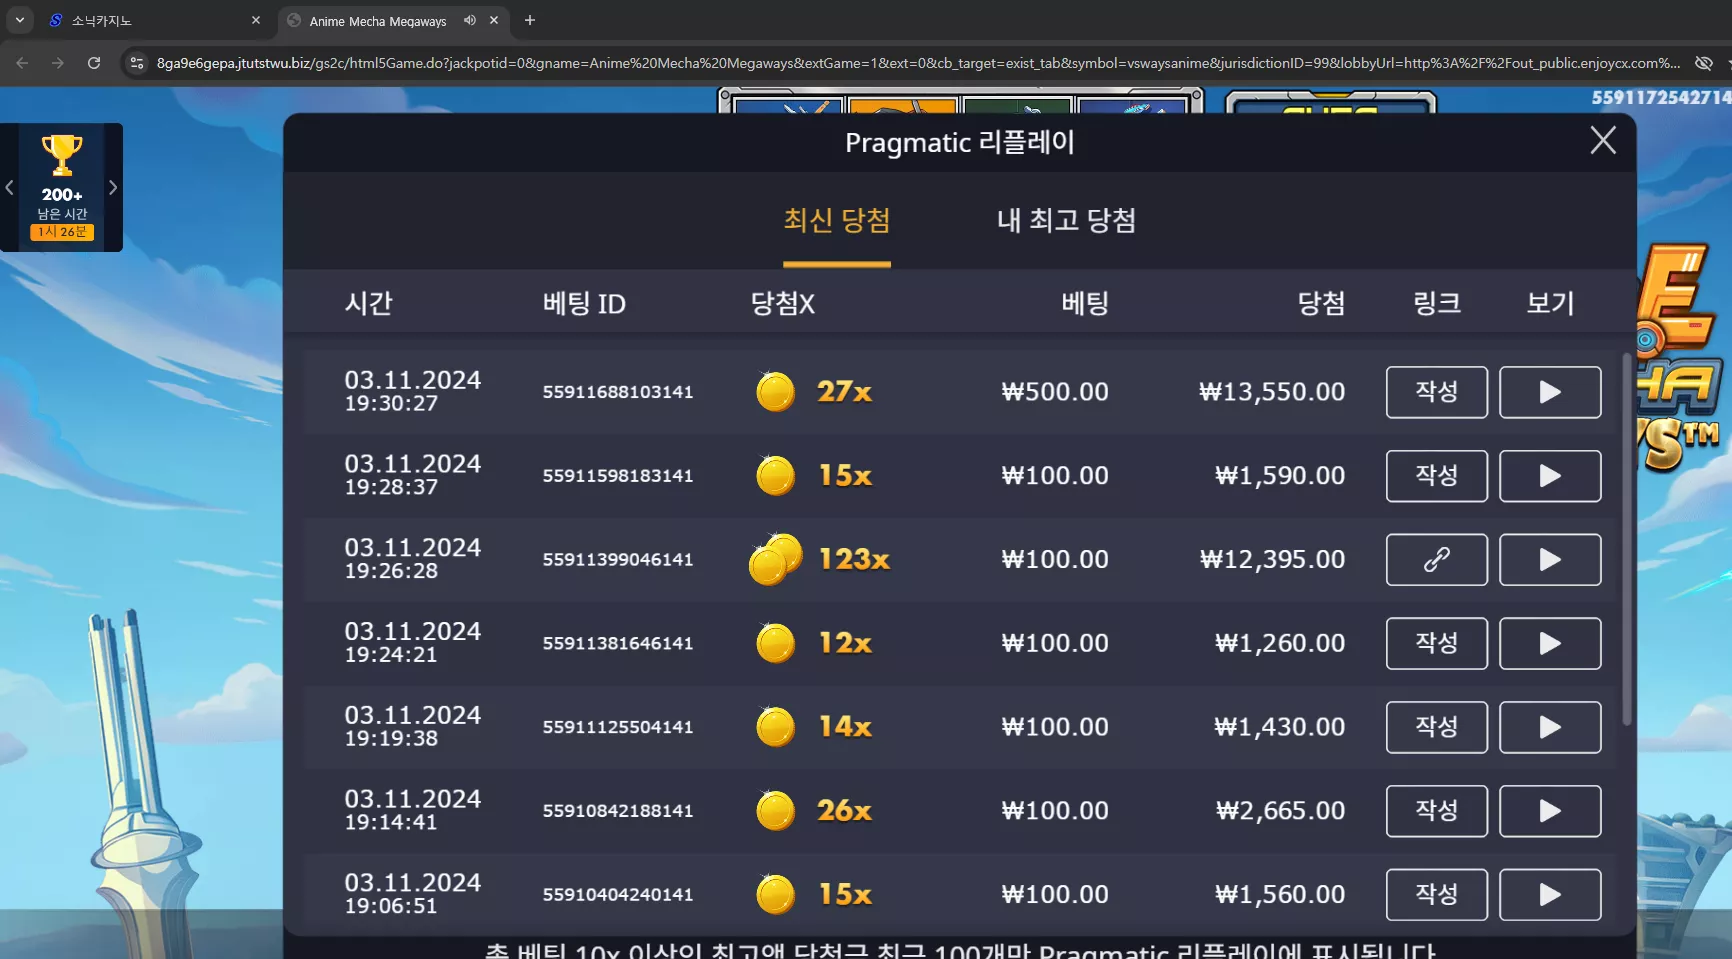Click bet ID 55910842188141

click(618, 811)
